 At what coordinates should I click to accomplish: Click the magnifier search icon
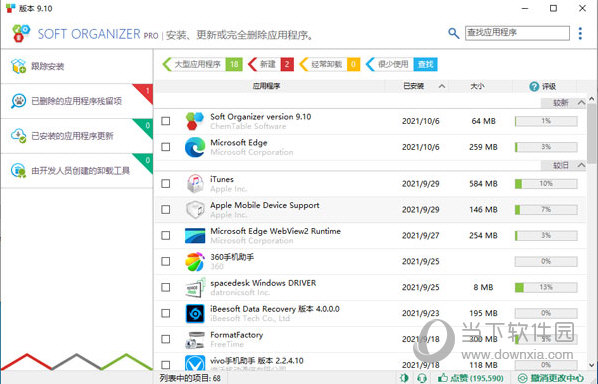[453, 34]
